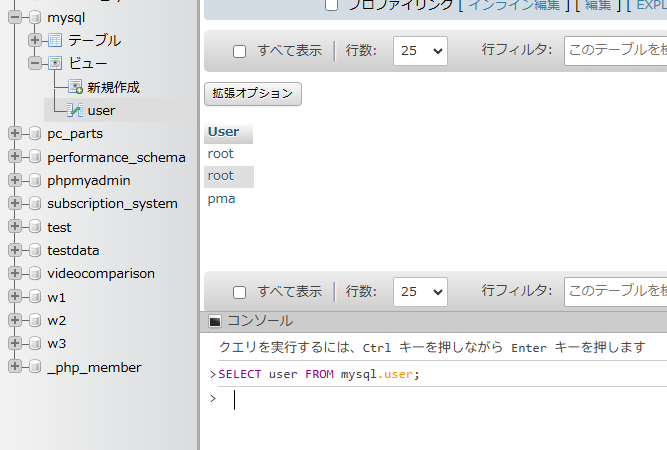Click the インライン編集 link
This screenshot has height=450, width=667.
[x=514, y=5]
